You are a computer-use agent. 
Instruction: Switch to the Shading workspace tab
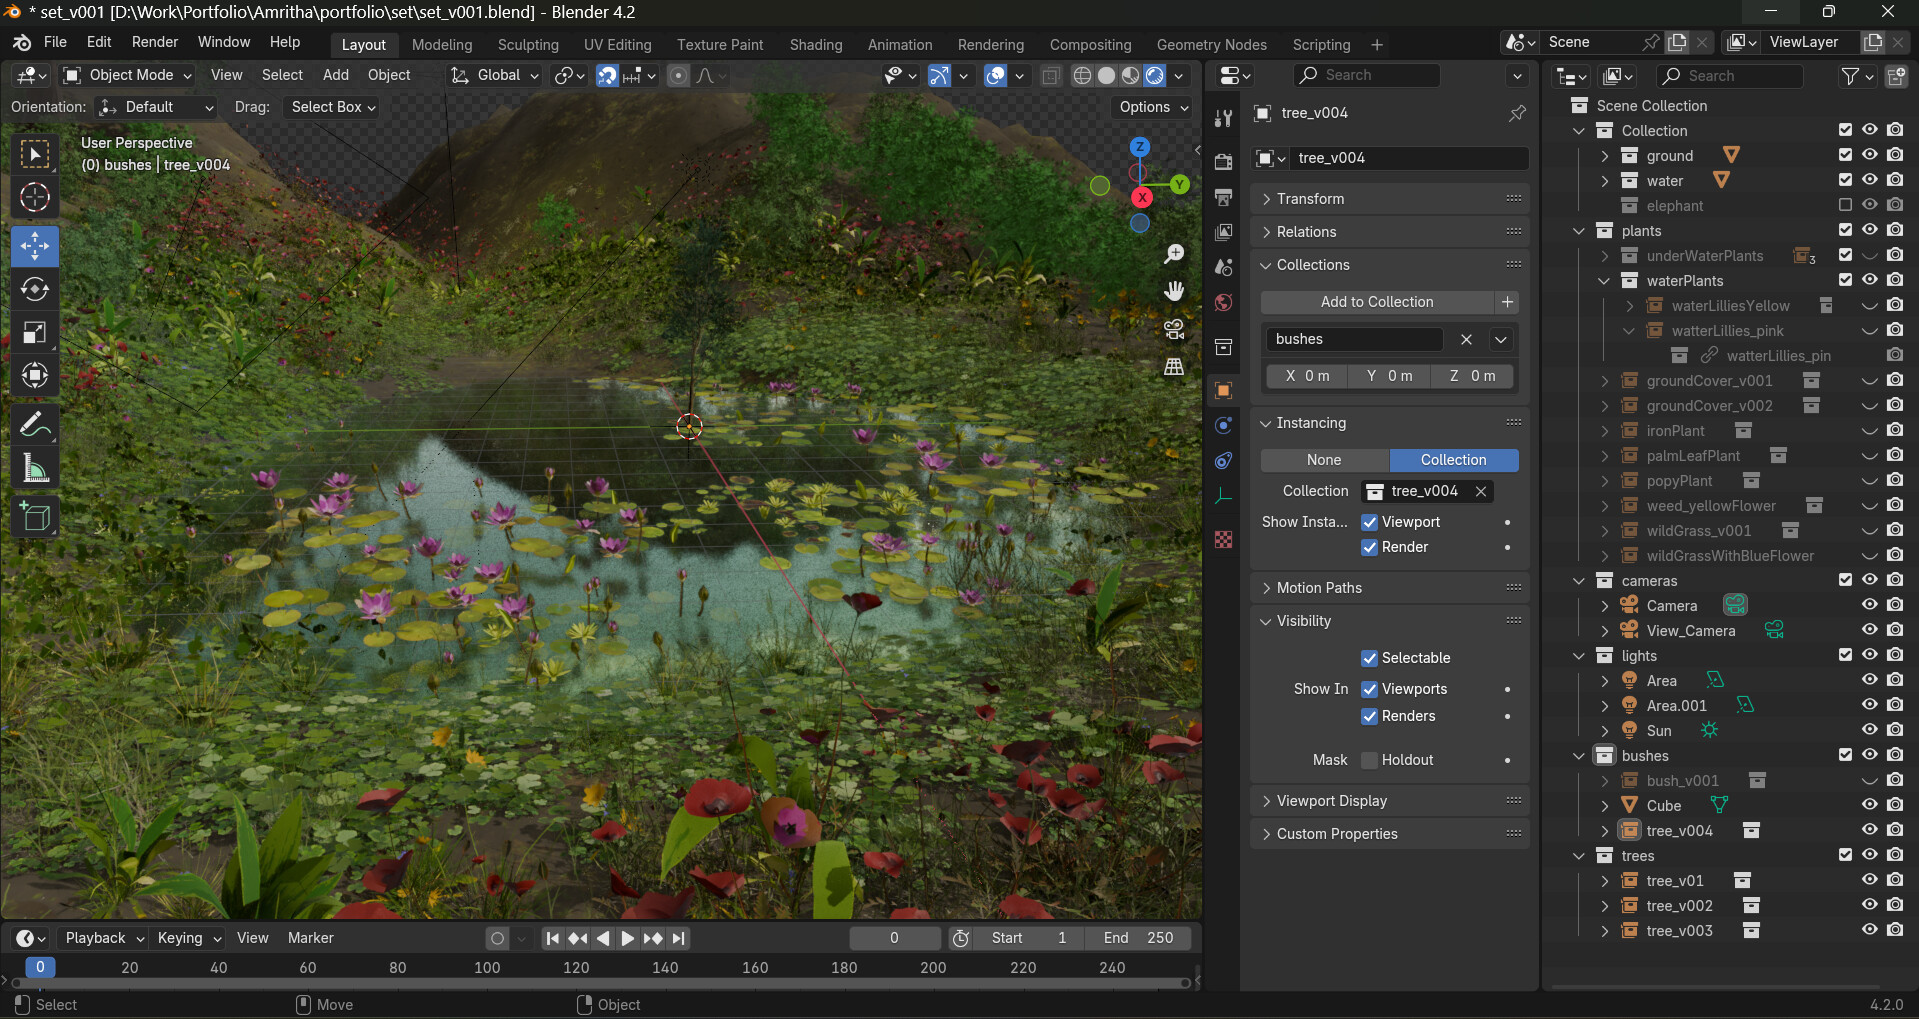tap(815, 45)
